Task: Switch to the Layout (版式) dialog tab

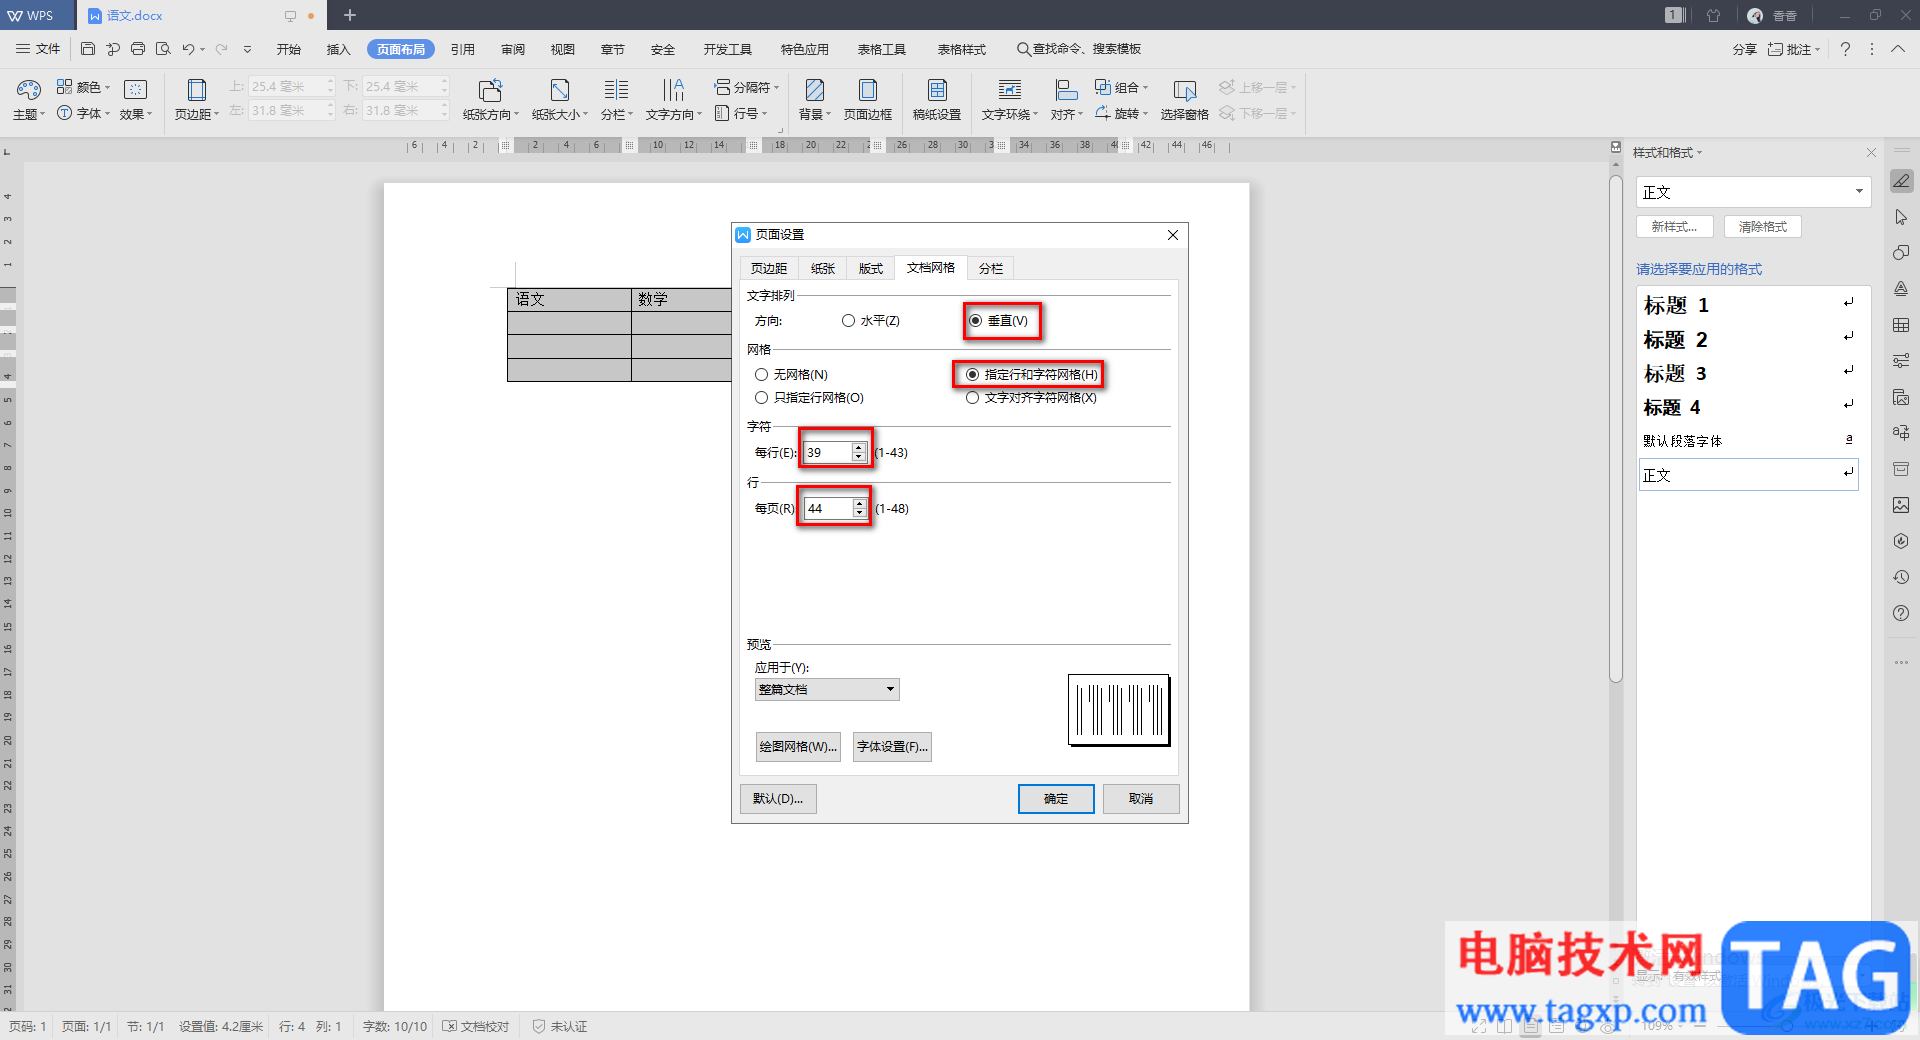Action: click(871, 269)
